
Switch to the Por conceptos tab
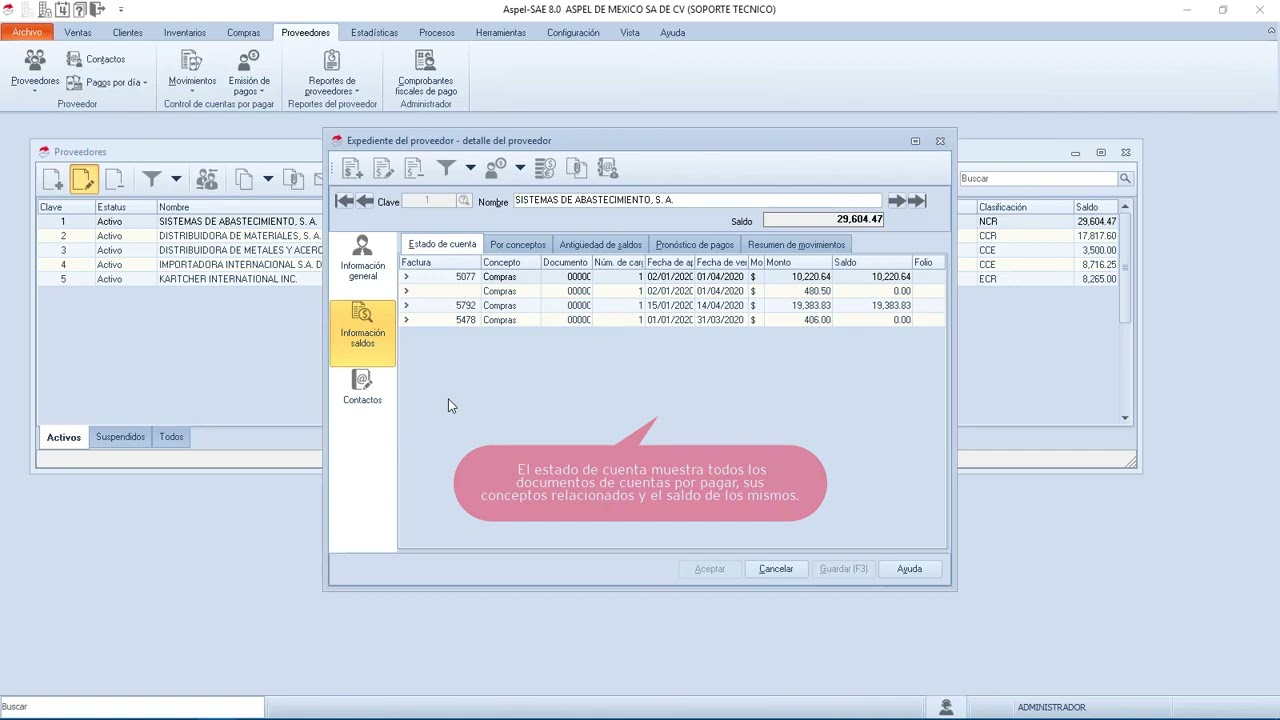coord(518,245)
